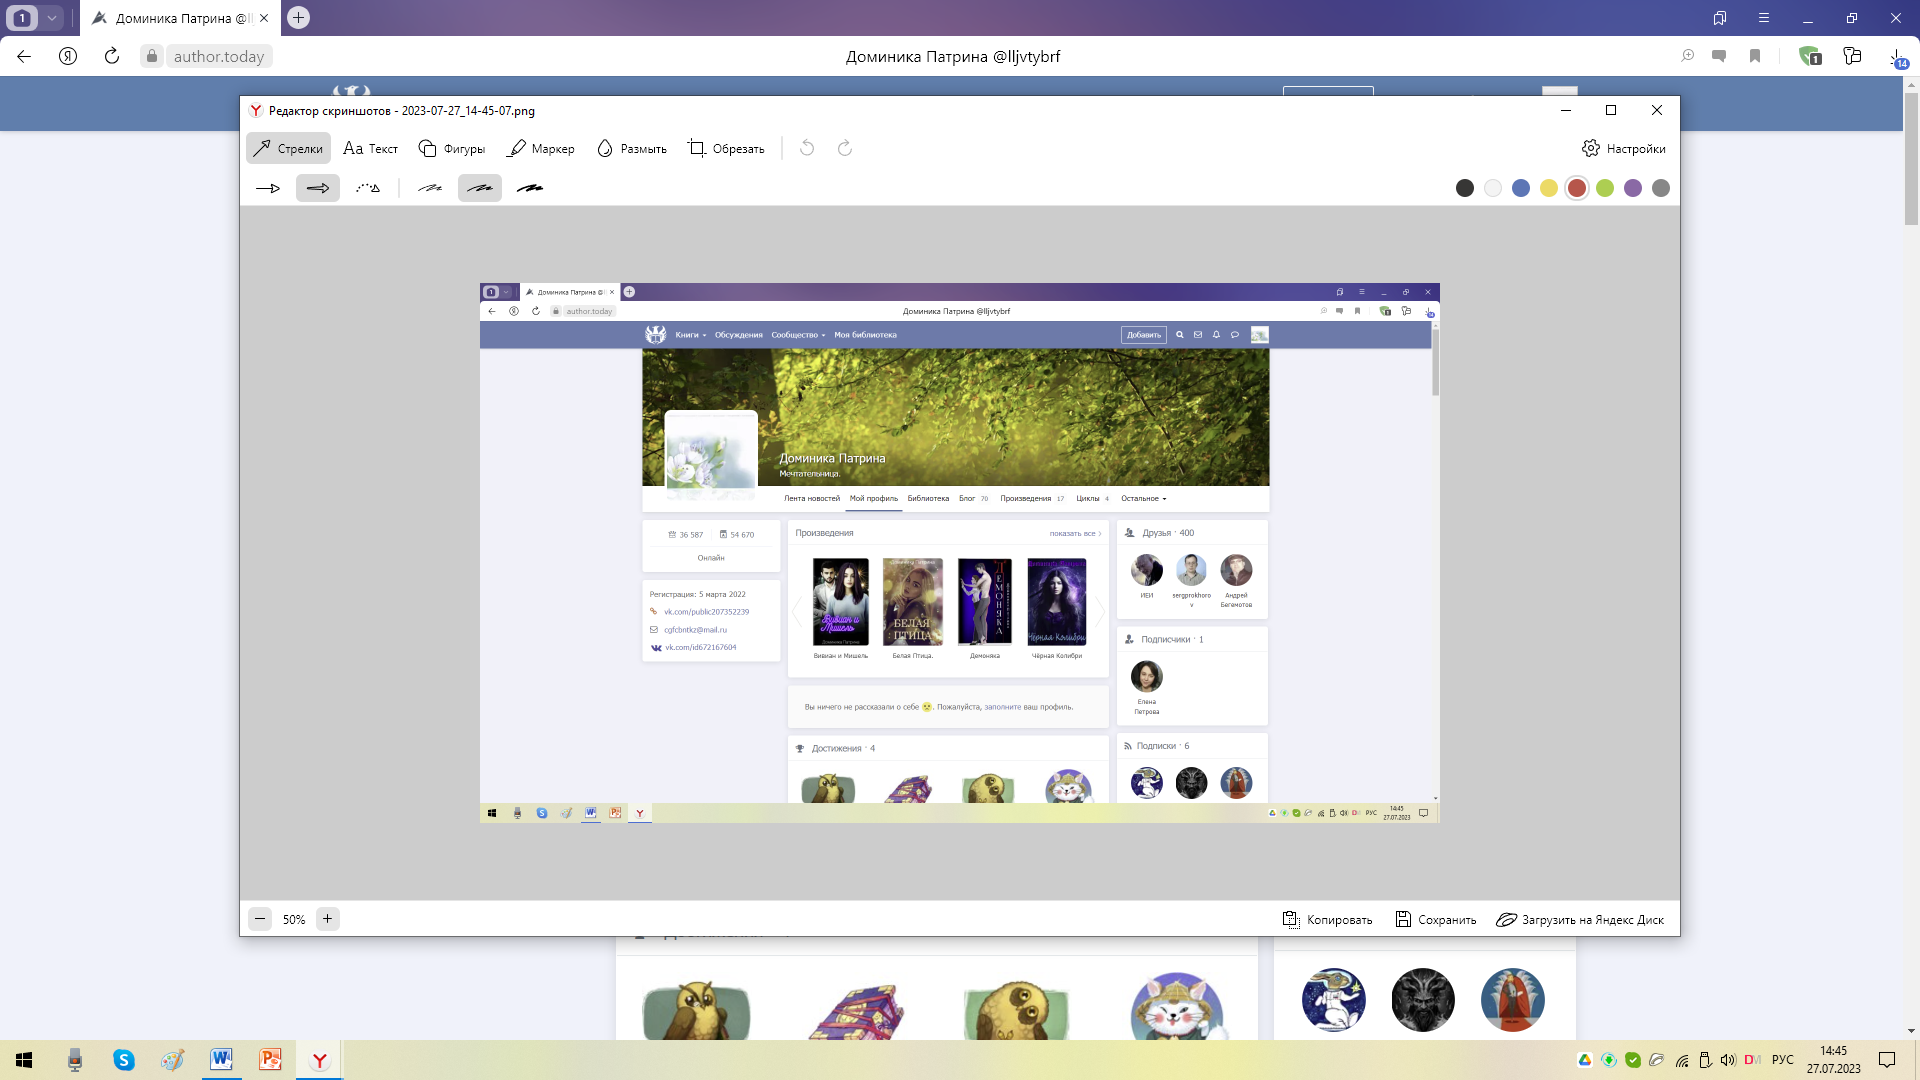Select the Crop (Обрезать) tool
The image size is (1920, 1080).
726,148
